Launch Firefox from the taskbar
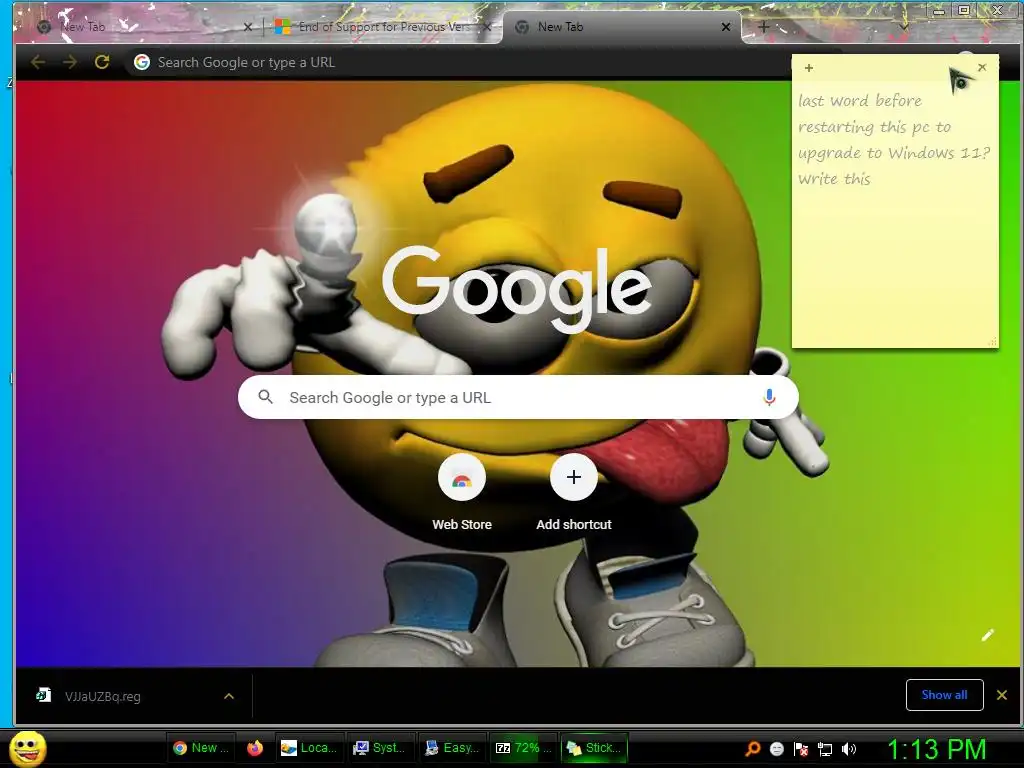Viewport: 1024px width, 768px height. [255, 748]
